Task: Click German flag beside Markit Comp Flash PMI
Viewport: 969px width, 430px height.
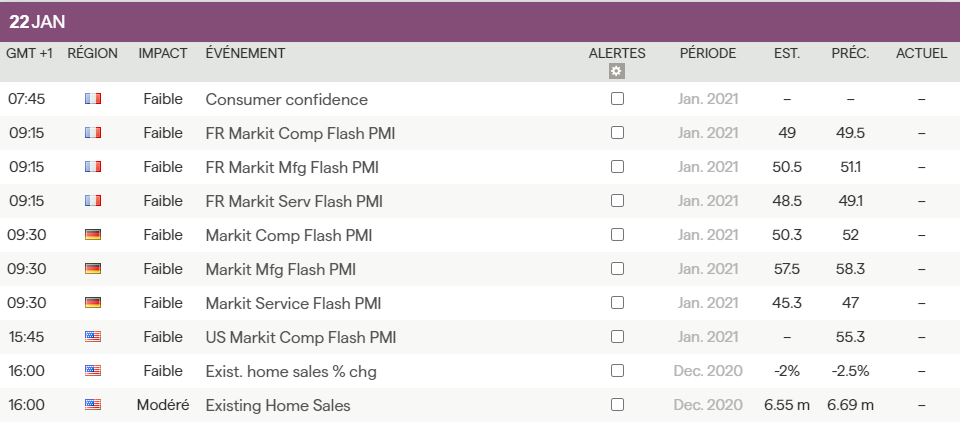Action: tap(93, 235)
